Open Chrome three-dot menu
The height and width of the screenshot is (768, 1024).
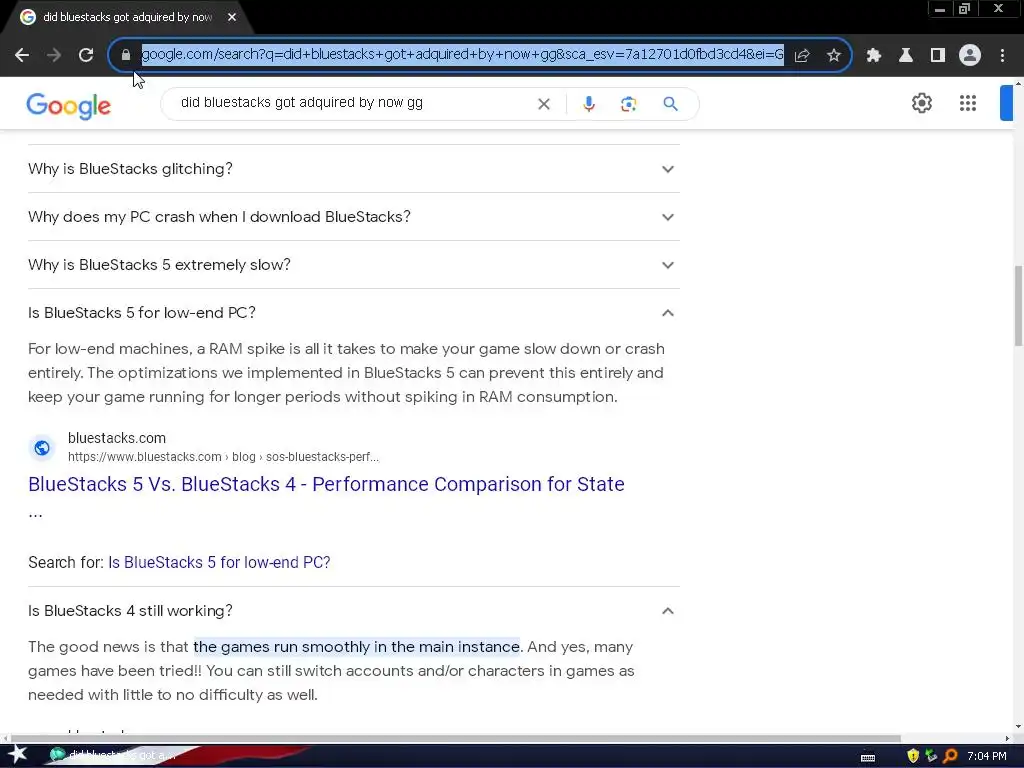pos(1002,56)
